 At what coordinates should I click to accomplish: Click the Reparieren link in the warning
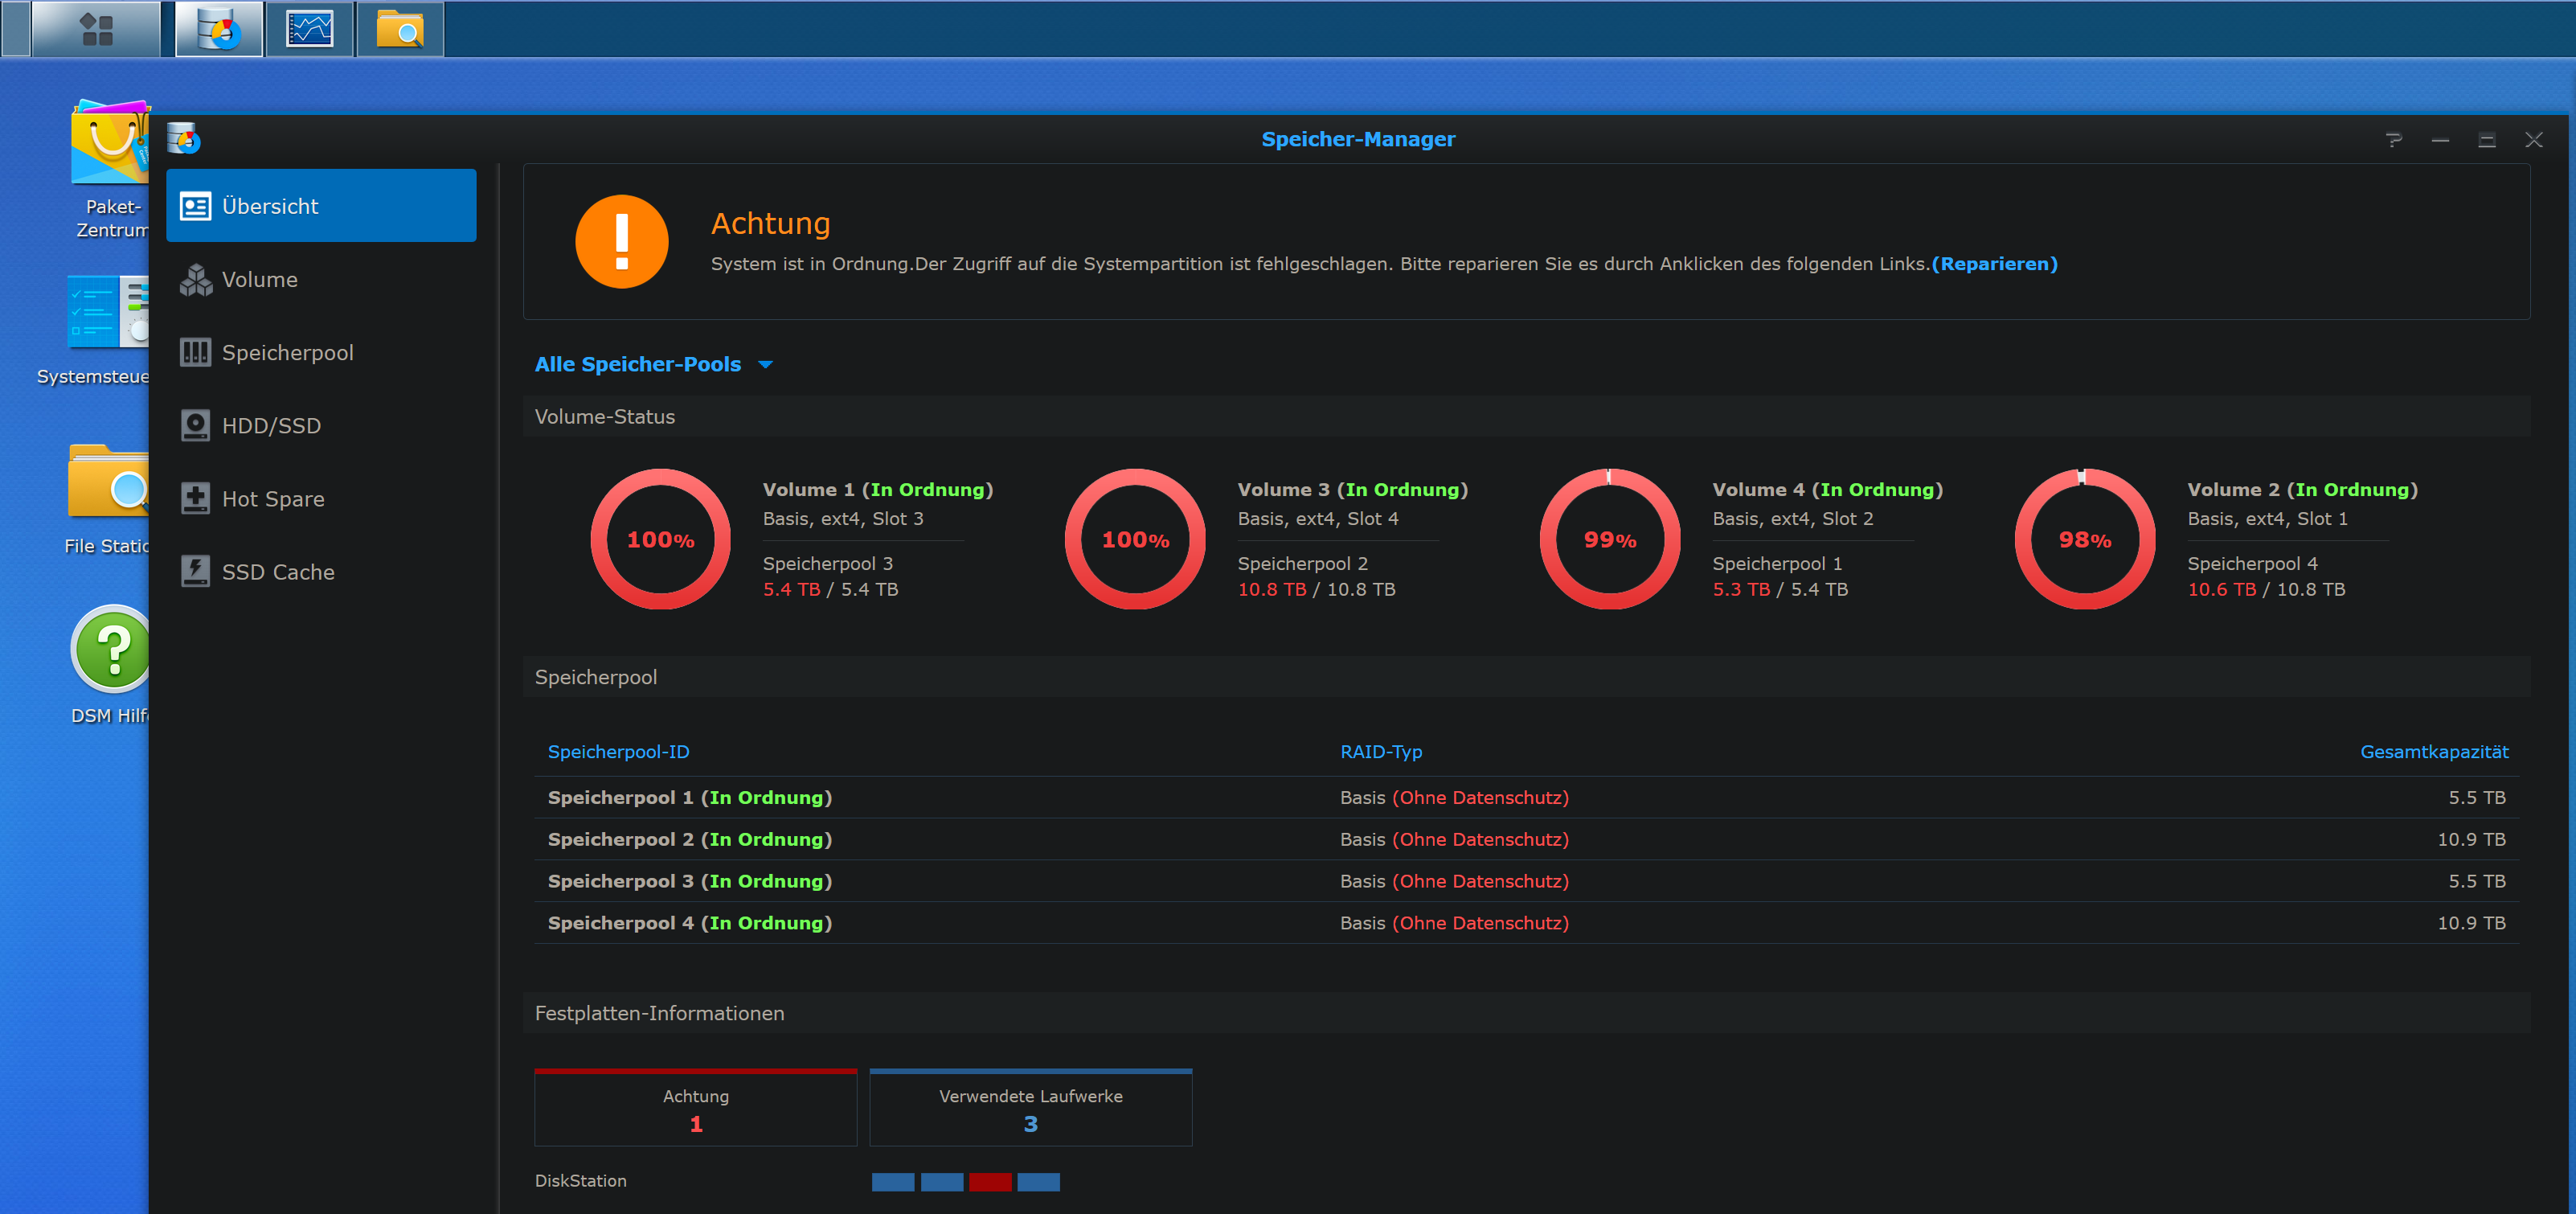1995,264
